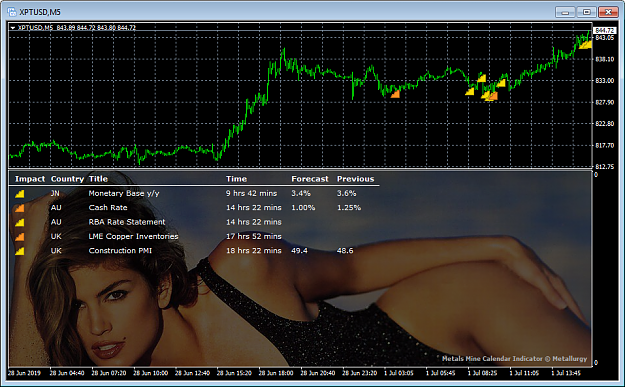
Task: Click the current price label 844.72
Action: coord(605,30)
